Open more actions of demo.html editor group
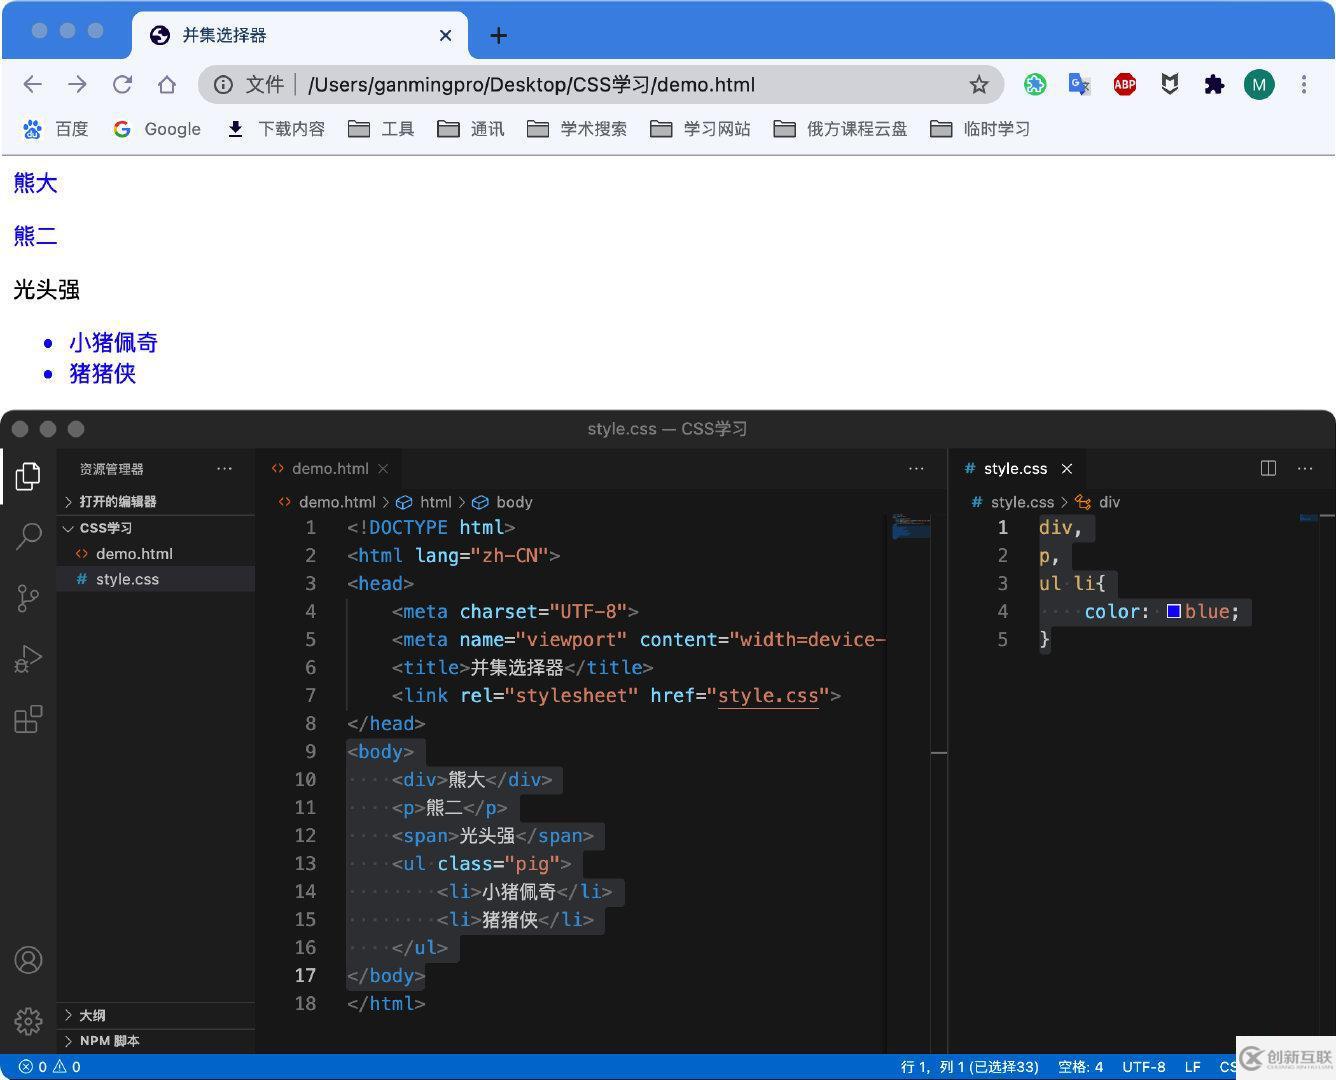 click(x=916, y=468)
